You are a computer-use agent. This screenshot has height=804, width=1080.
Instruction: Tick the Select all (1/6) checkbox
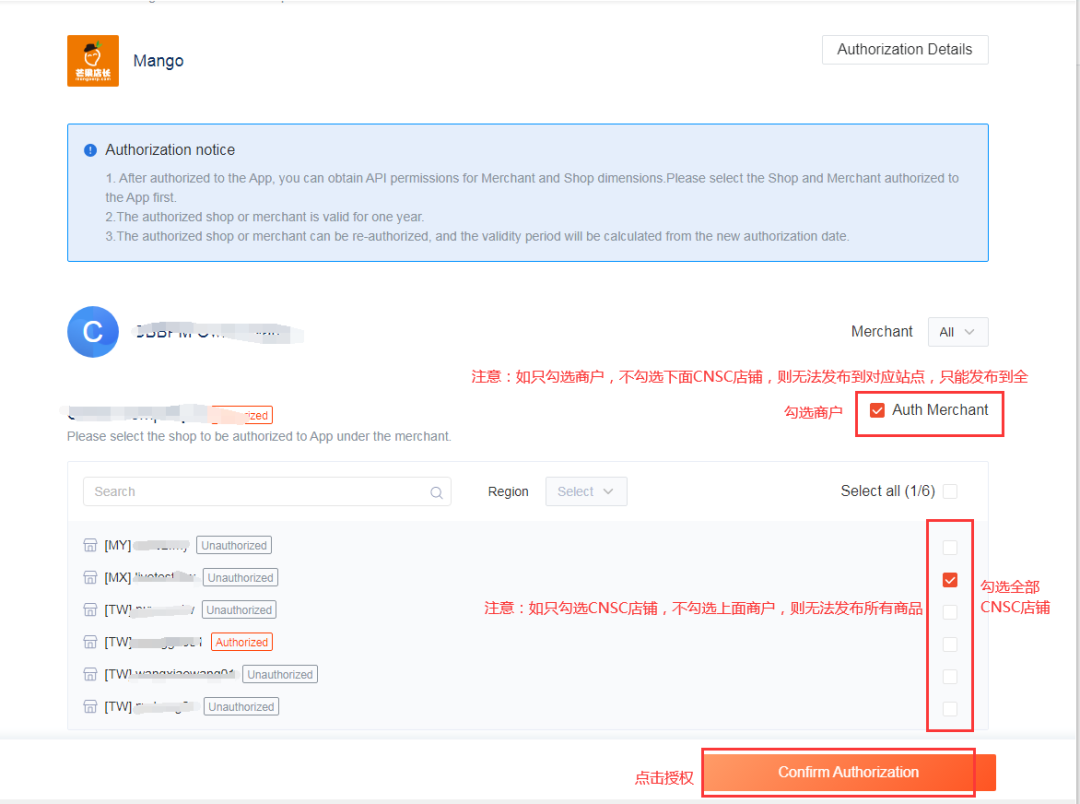point(950,491)
